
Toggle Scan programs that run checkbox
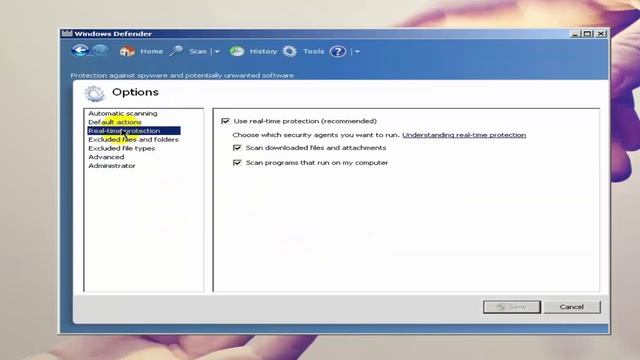[x=237, y=162]
